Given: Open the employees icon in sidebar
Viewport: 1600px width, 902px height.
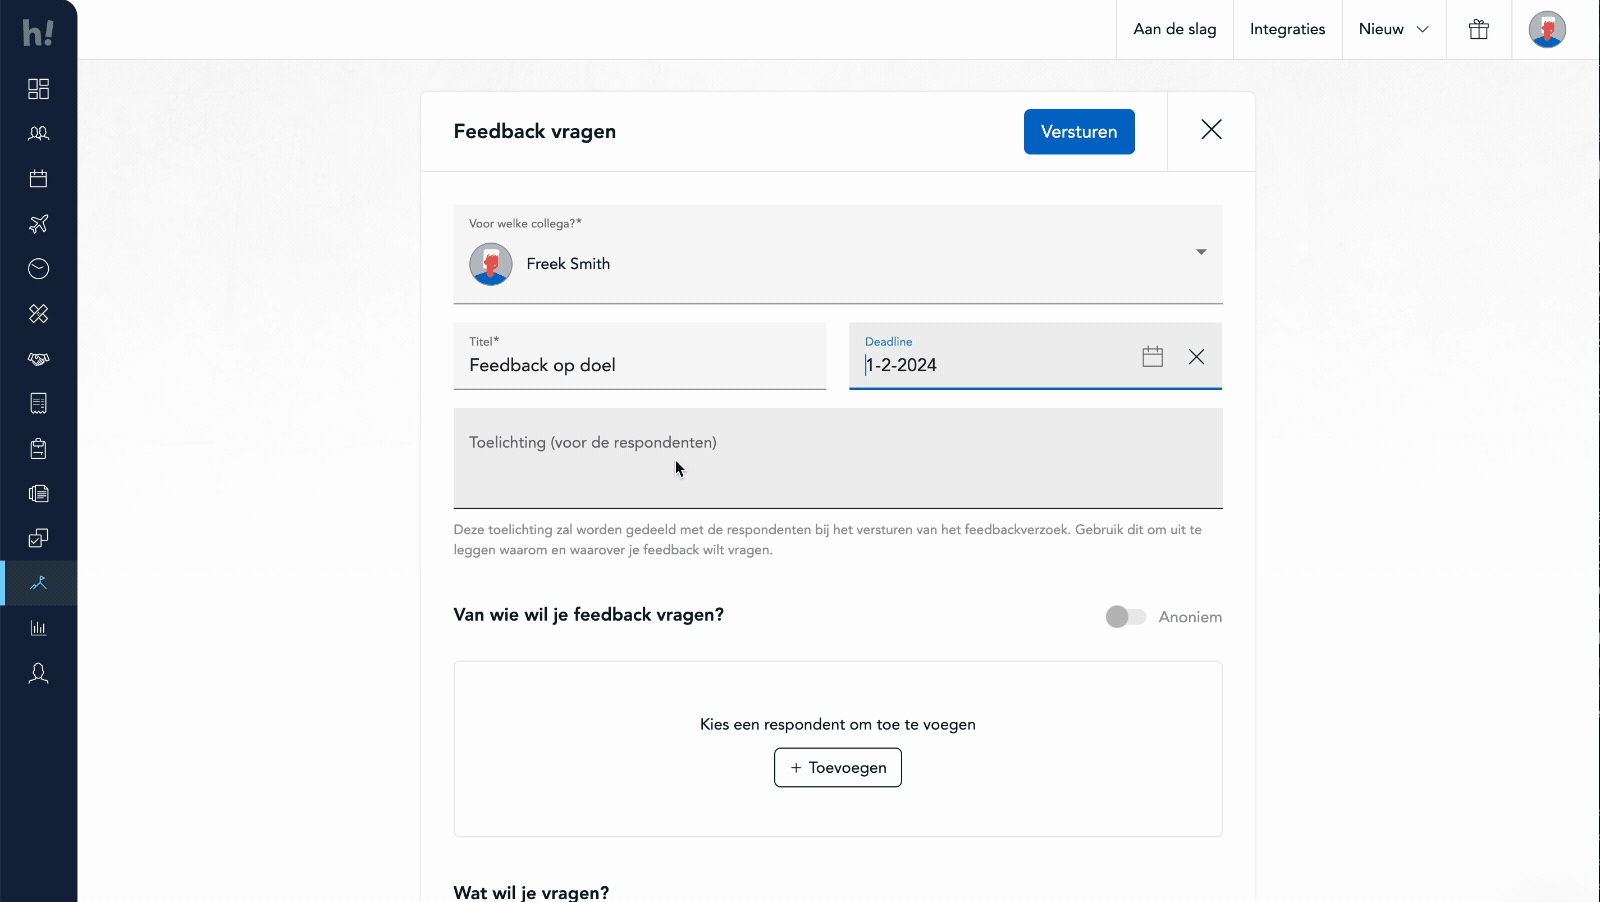Looking at the screenshot, I should tap(38, 134).
